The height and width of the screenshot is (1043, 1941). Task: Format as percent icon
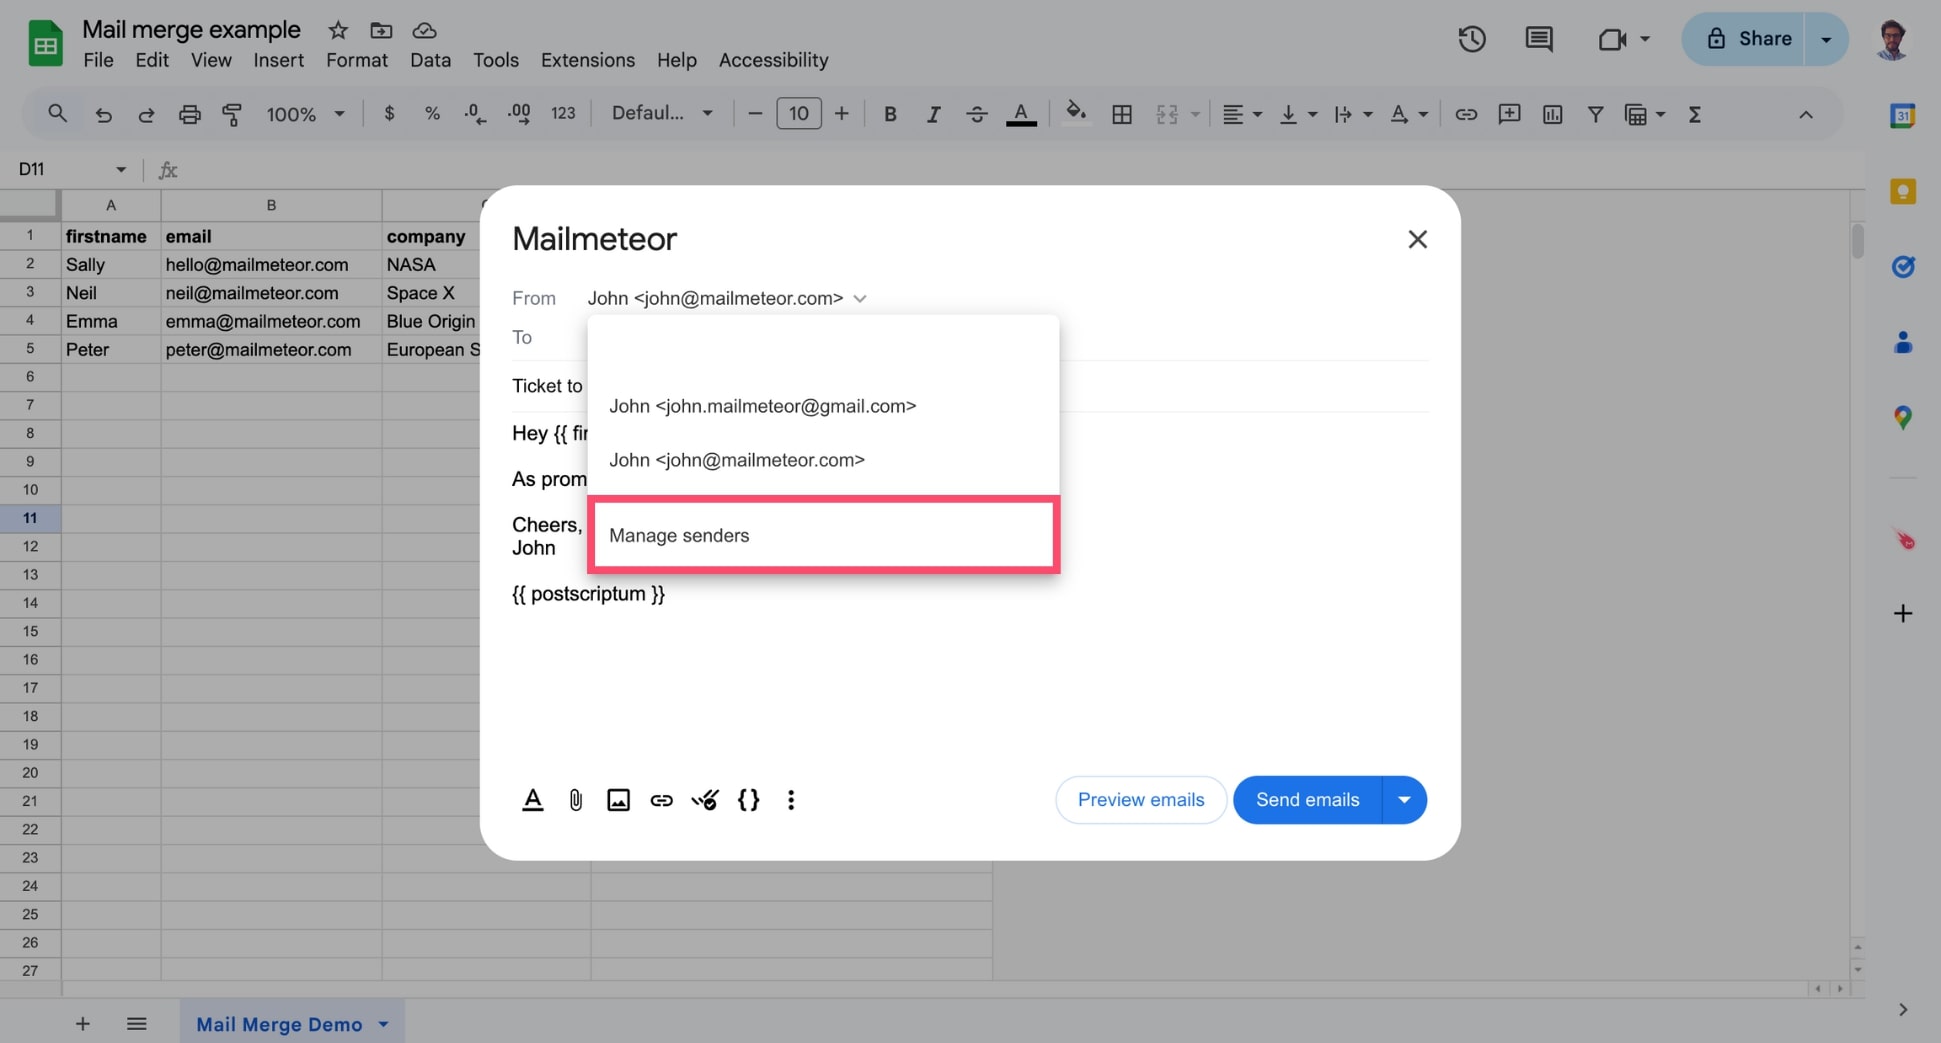432,114
